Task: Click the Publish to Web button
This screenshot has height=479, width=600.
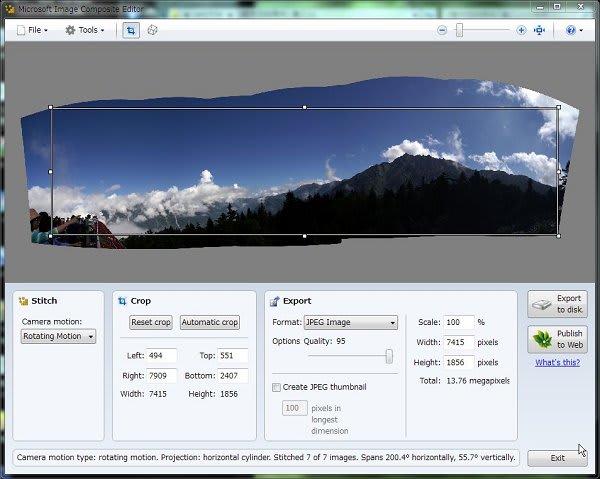Action: click(x=557, y=339)
